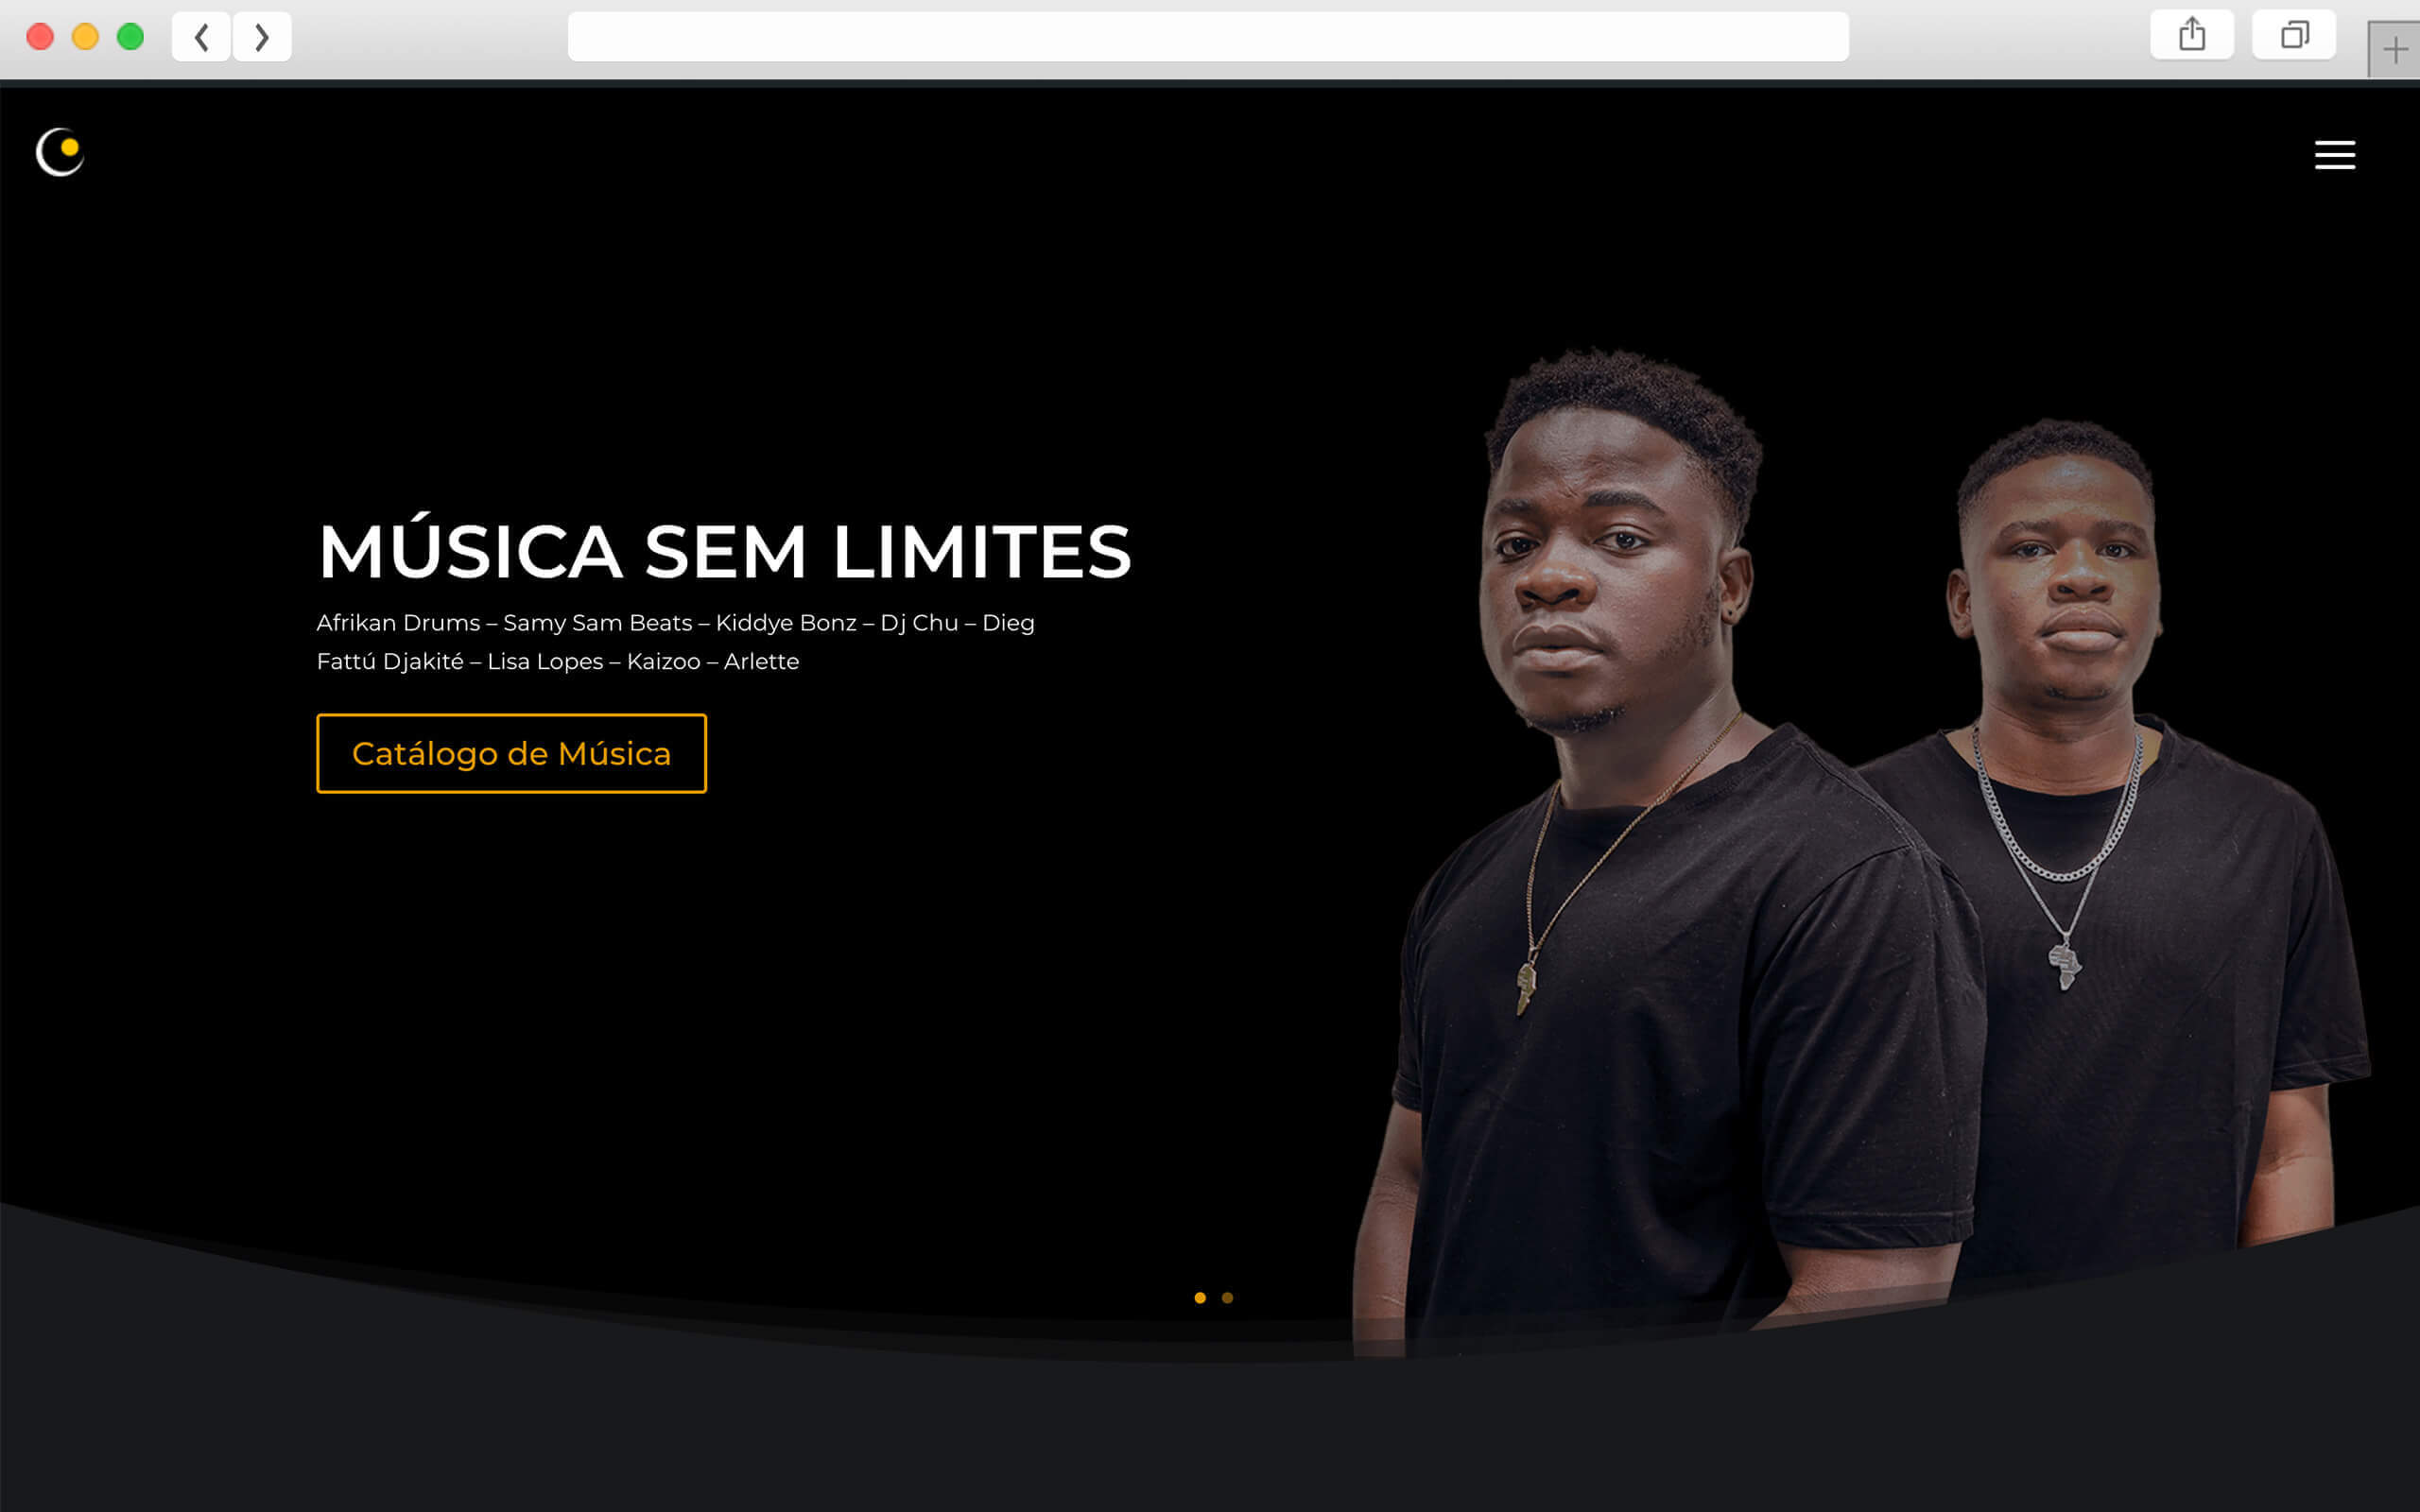
Task: Click the MÚSICA SEM LIMITES heading
Action: [725, 549]
